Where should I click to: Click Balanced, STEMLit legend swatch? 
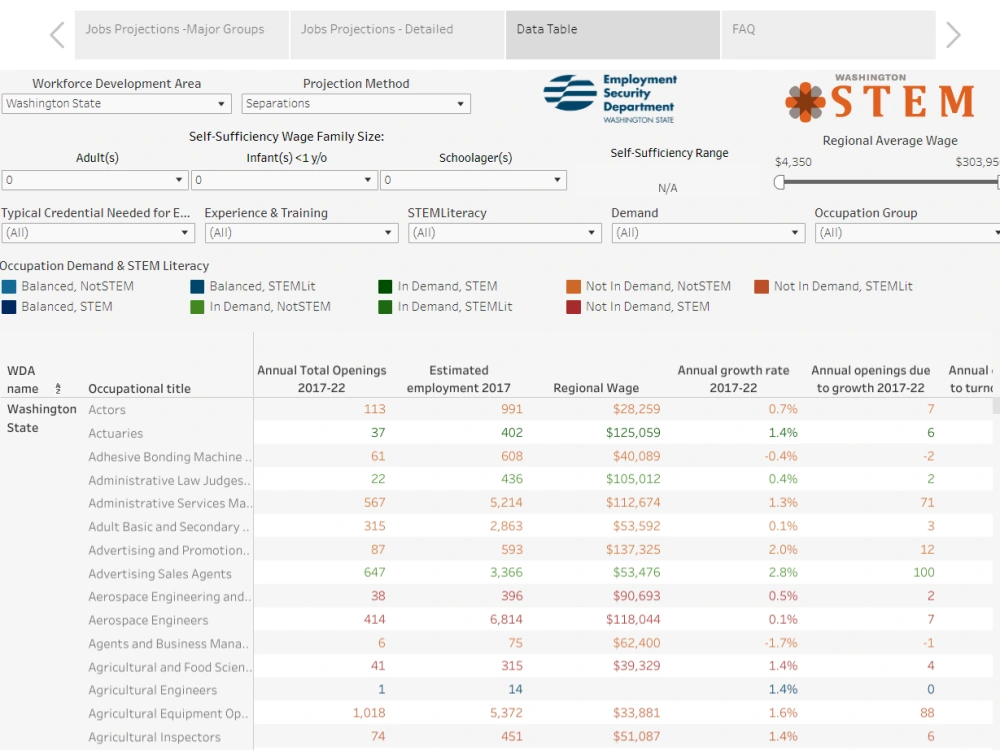197,286
